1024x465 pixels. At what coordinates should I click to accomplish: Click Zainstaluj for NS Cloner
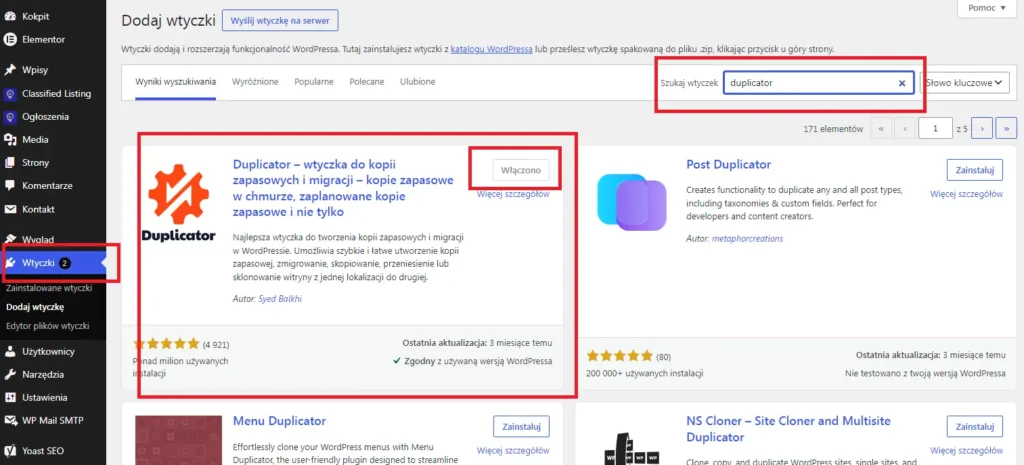pos(974,426)
